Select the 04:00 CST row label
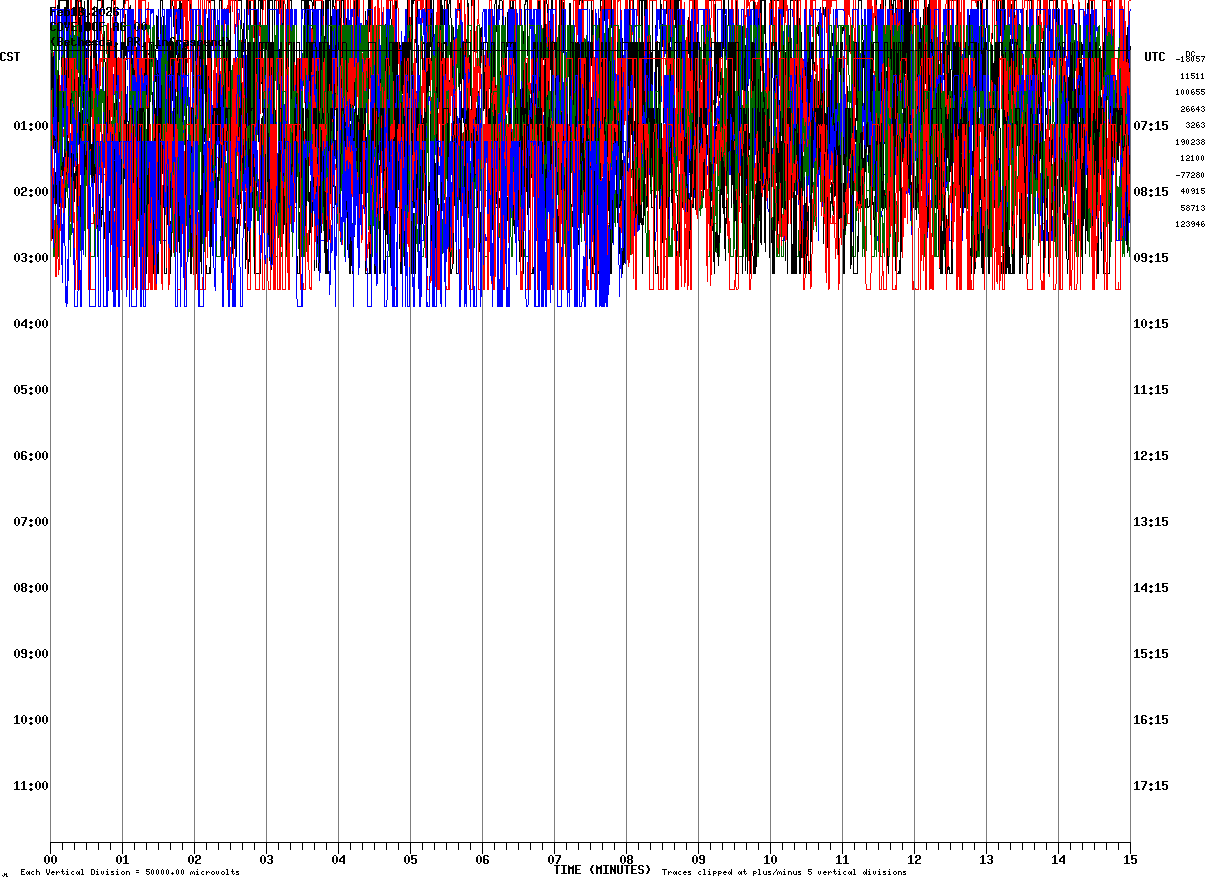1210x886 pixels. 31,324
